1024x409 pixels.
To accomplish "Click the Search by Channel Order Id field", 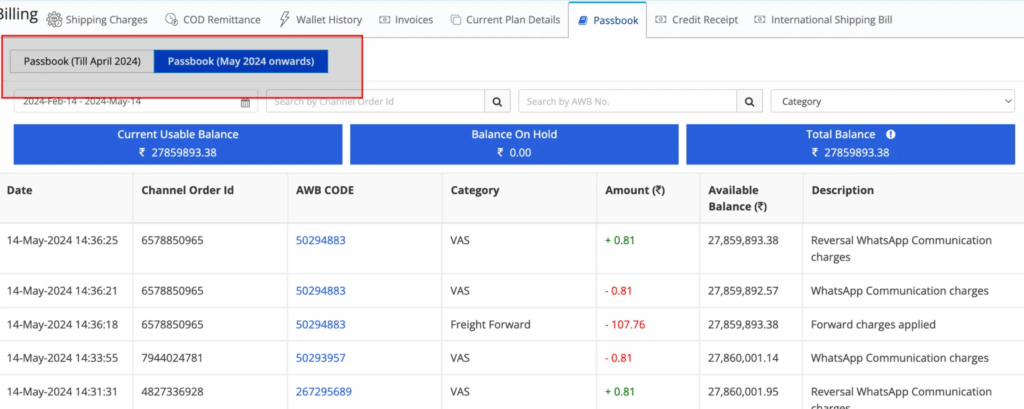I will point(375,101).
